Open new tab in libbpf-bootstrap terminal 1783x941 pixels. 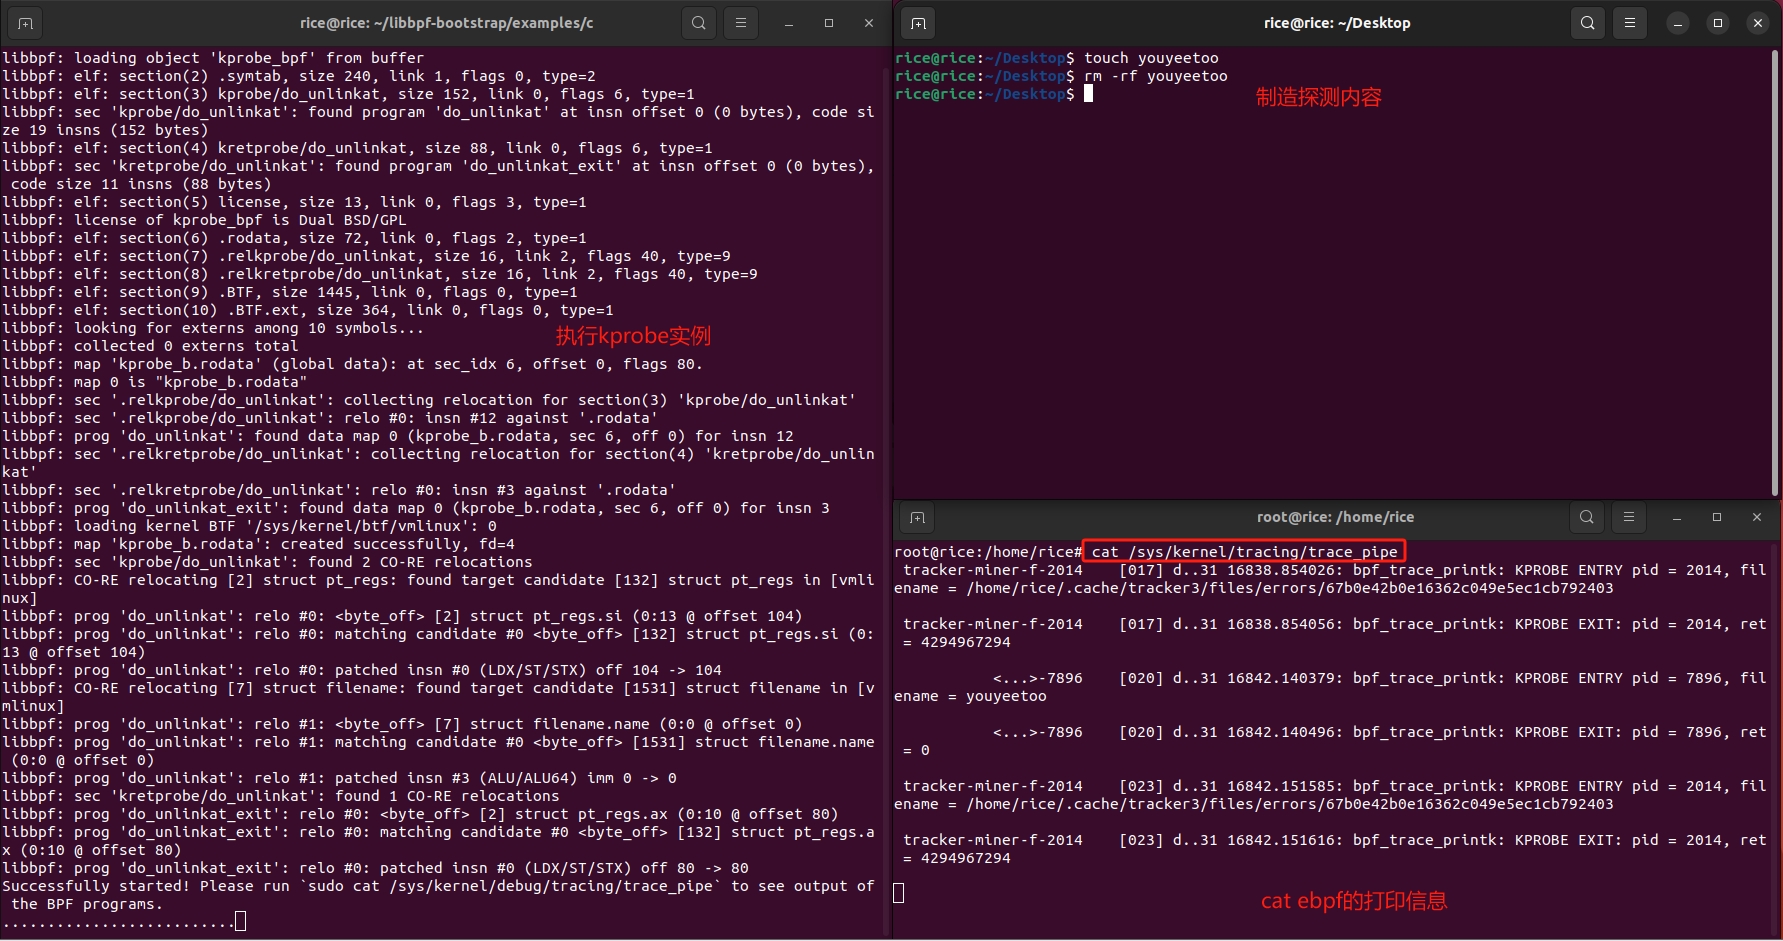[25, 23]
